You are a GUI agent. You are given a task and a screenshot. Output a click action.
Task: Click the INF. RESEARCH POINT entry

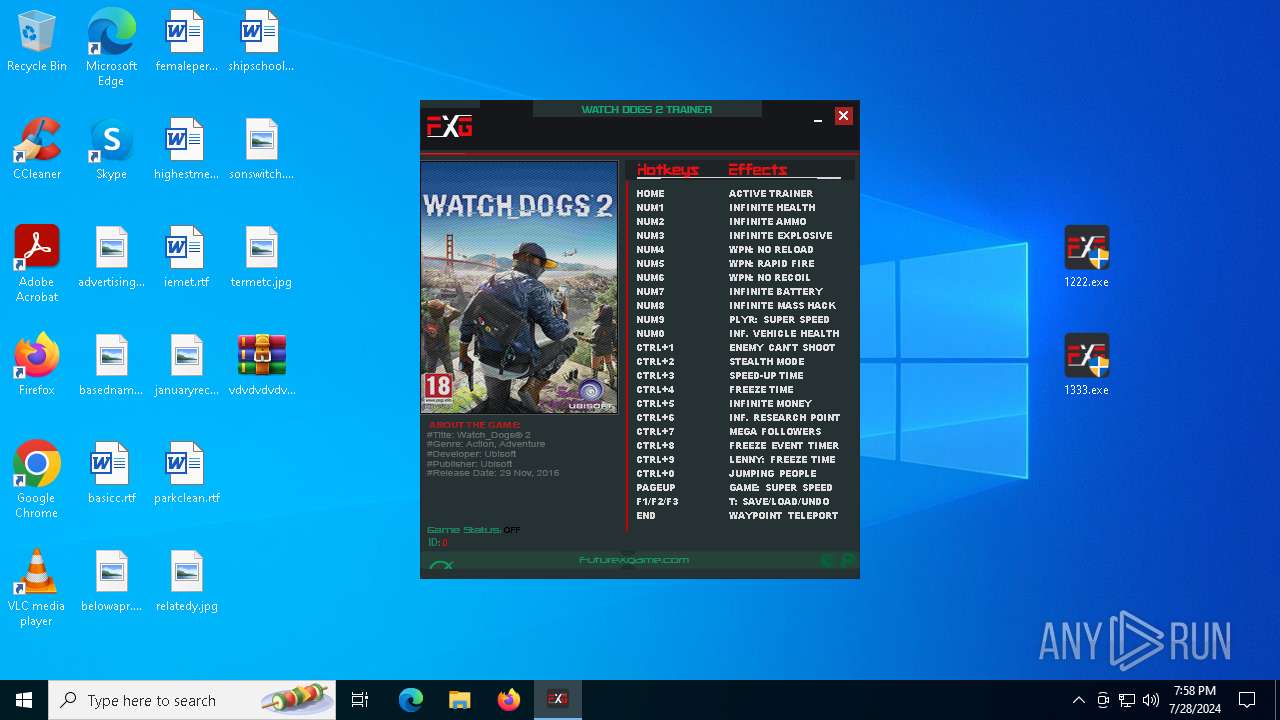coord(785,418)
